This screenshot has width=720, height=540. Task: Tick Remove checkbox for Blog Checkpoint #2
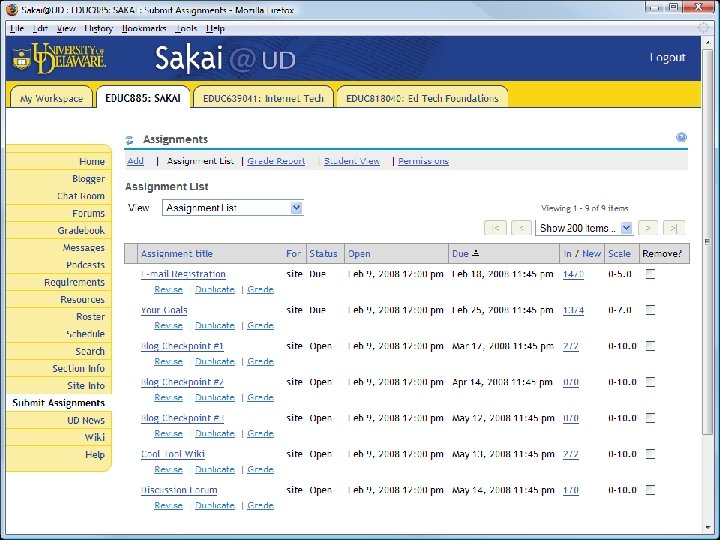point(650,382)
